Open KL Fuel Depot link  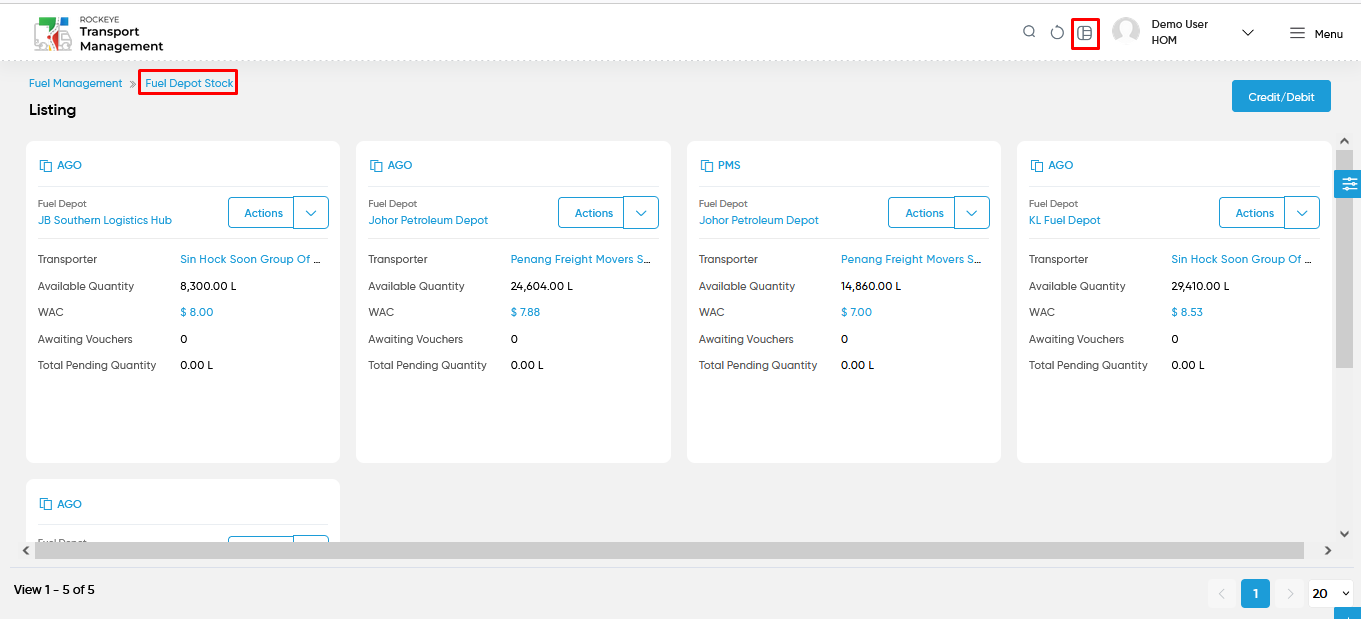(1065, 220)
